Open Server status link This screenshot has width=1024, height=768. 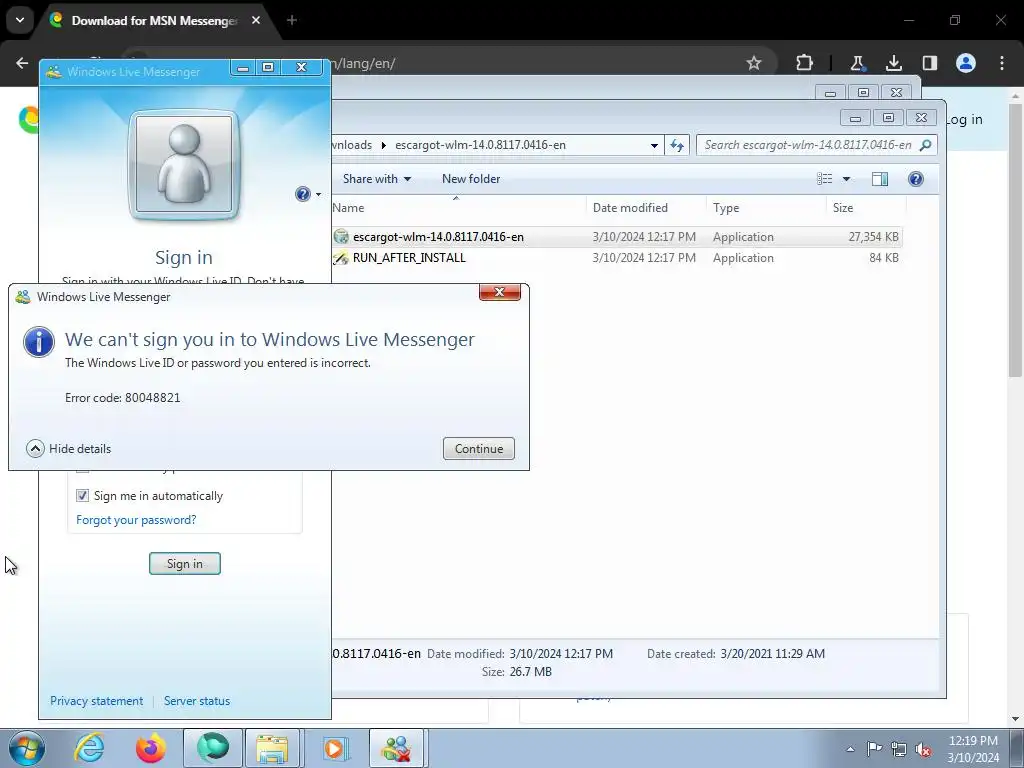pos(197,701)
